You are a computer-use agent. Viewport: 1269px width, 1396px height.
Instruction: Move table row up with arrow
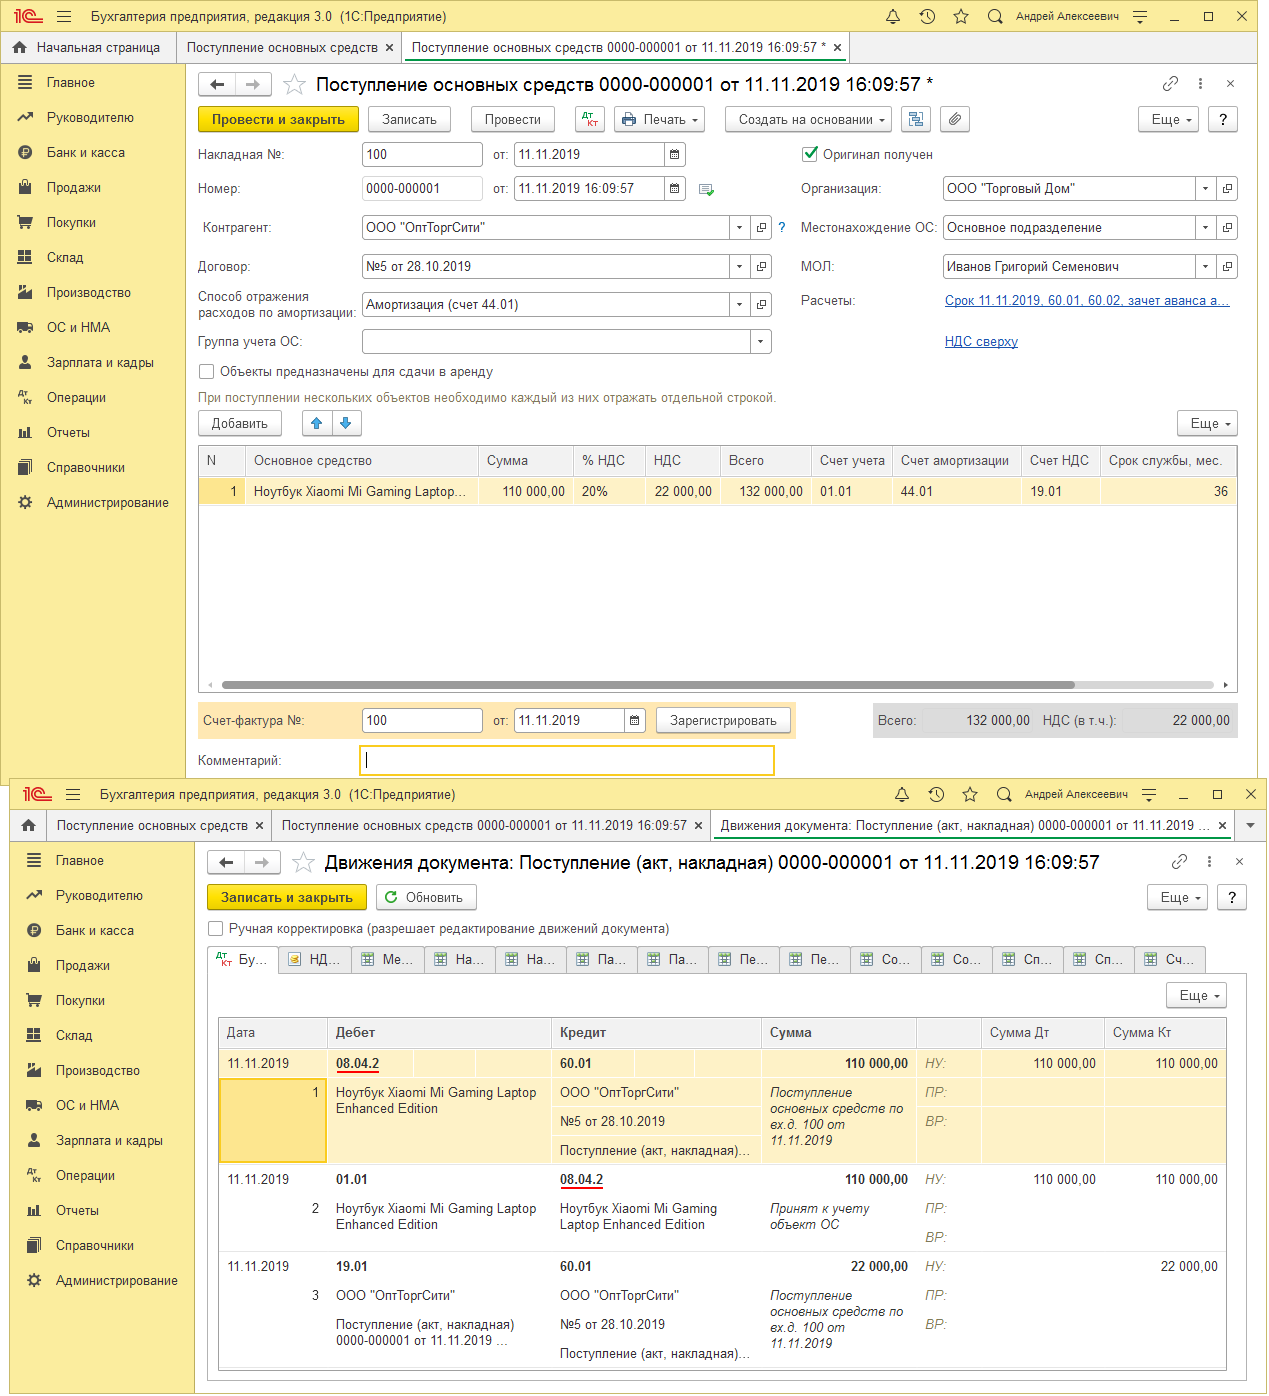[x=317, y=423]
